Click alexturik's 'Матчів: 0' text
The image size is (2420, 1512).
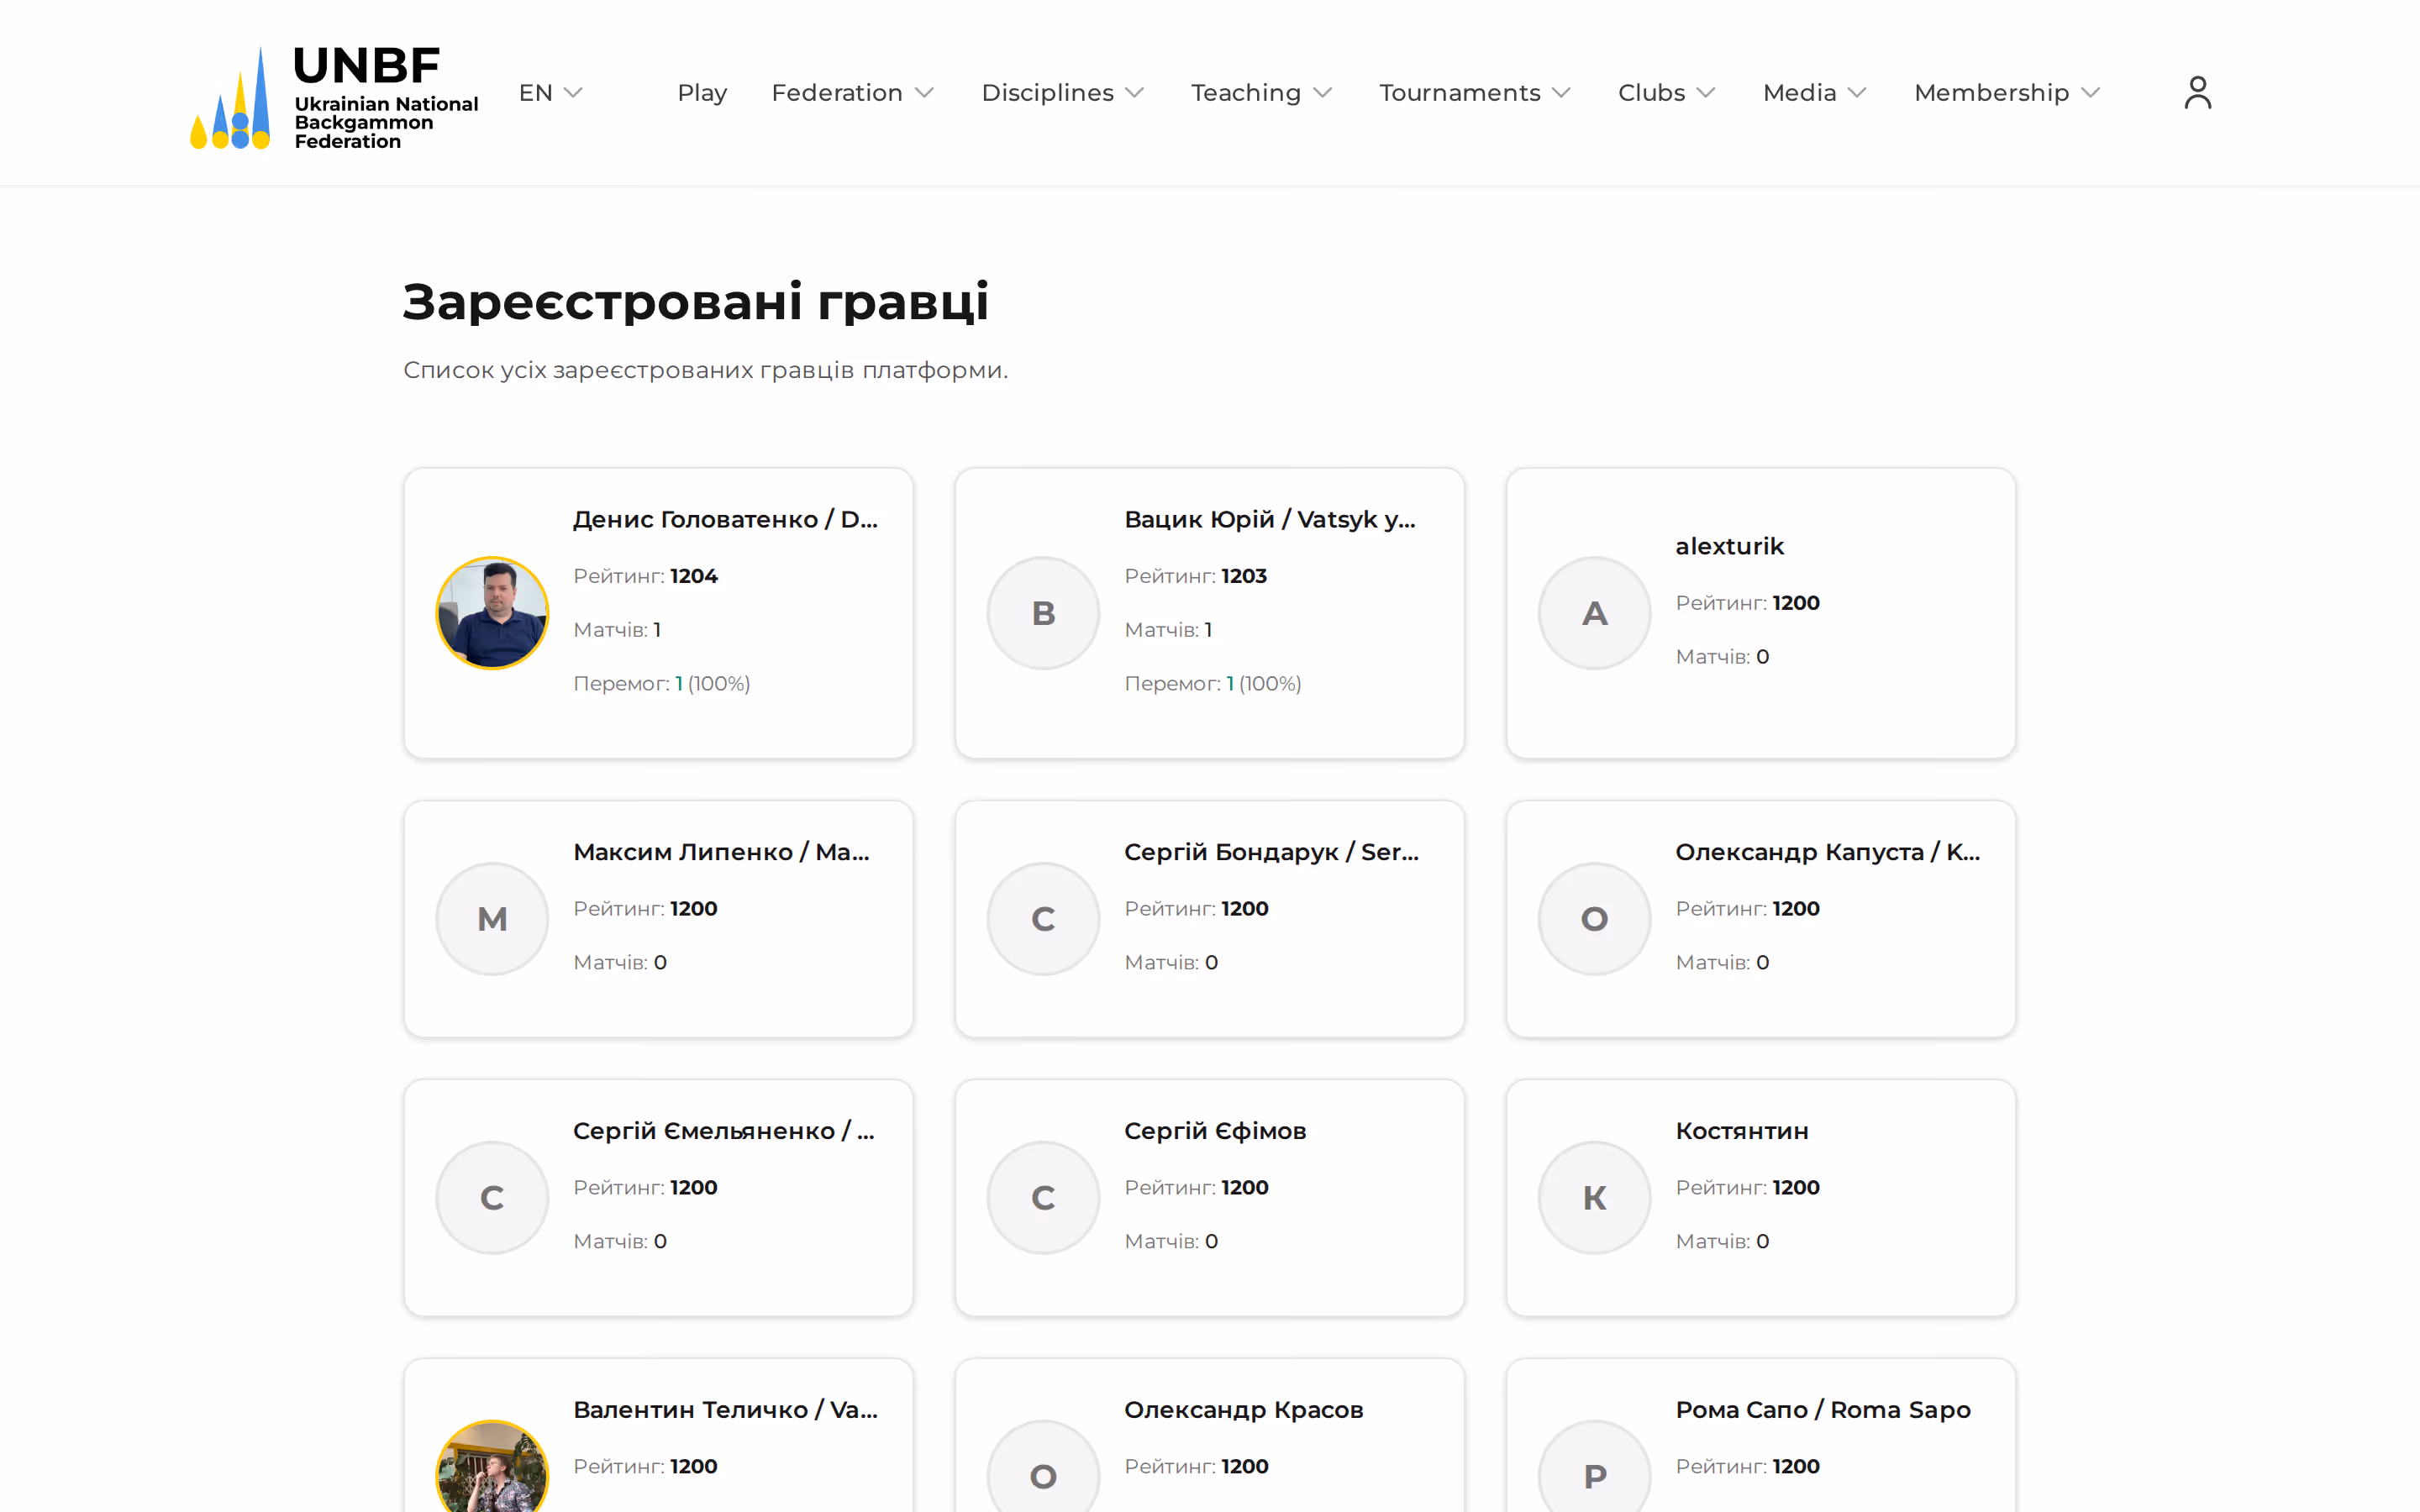[x=1722, y=657]
